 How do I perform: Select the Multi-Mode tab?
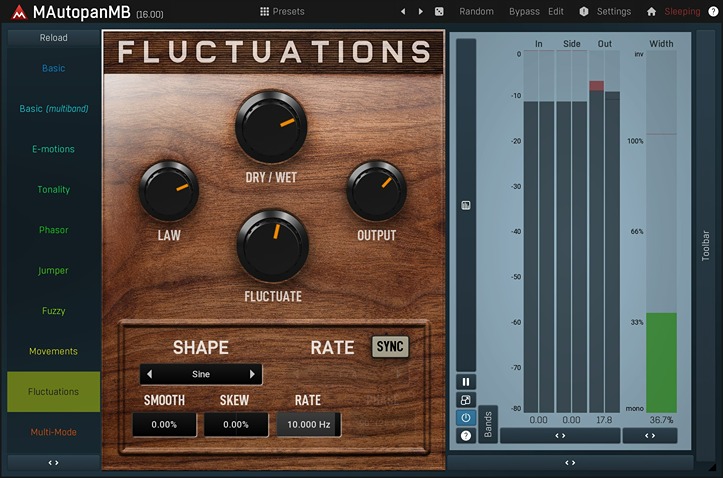(53, 432)
